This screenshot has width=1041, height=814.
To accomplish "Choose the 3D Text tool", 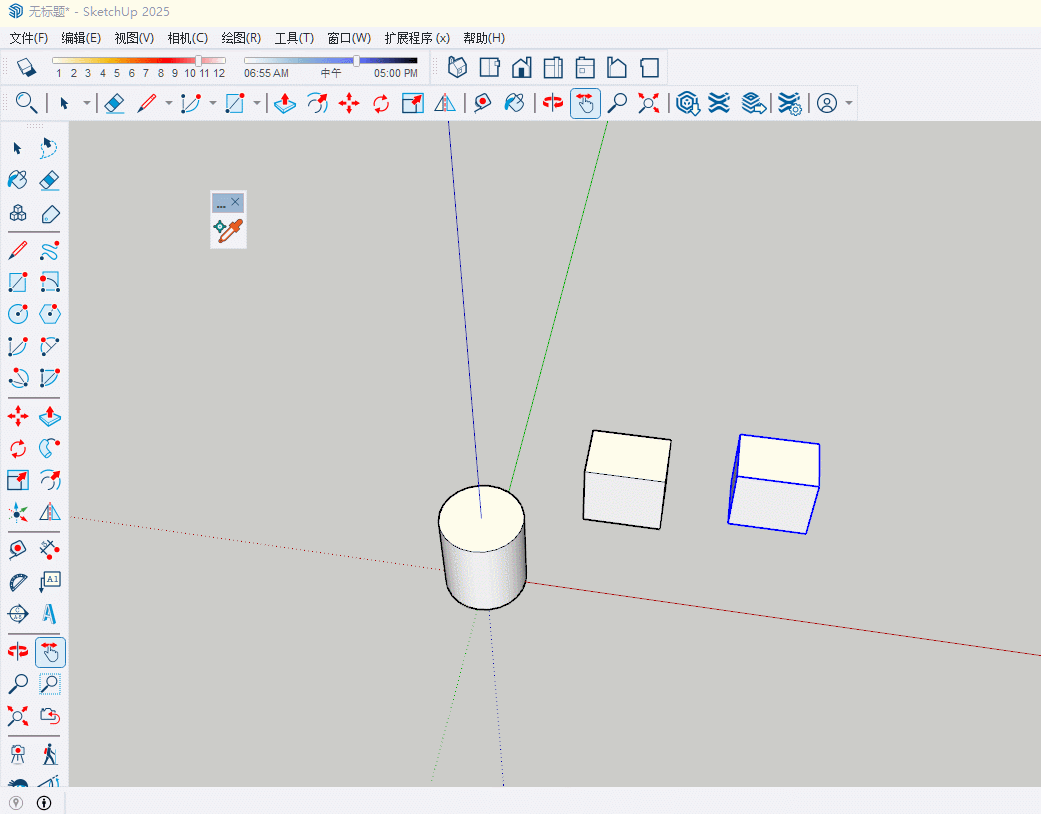I will pos(49,613).
